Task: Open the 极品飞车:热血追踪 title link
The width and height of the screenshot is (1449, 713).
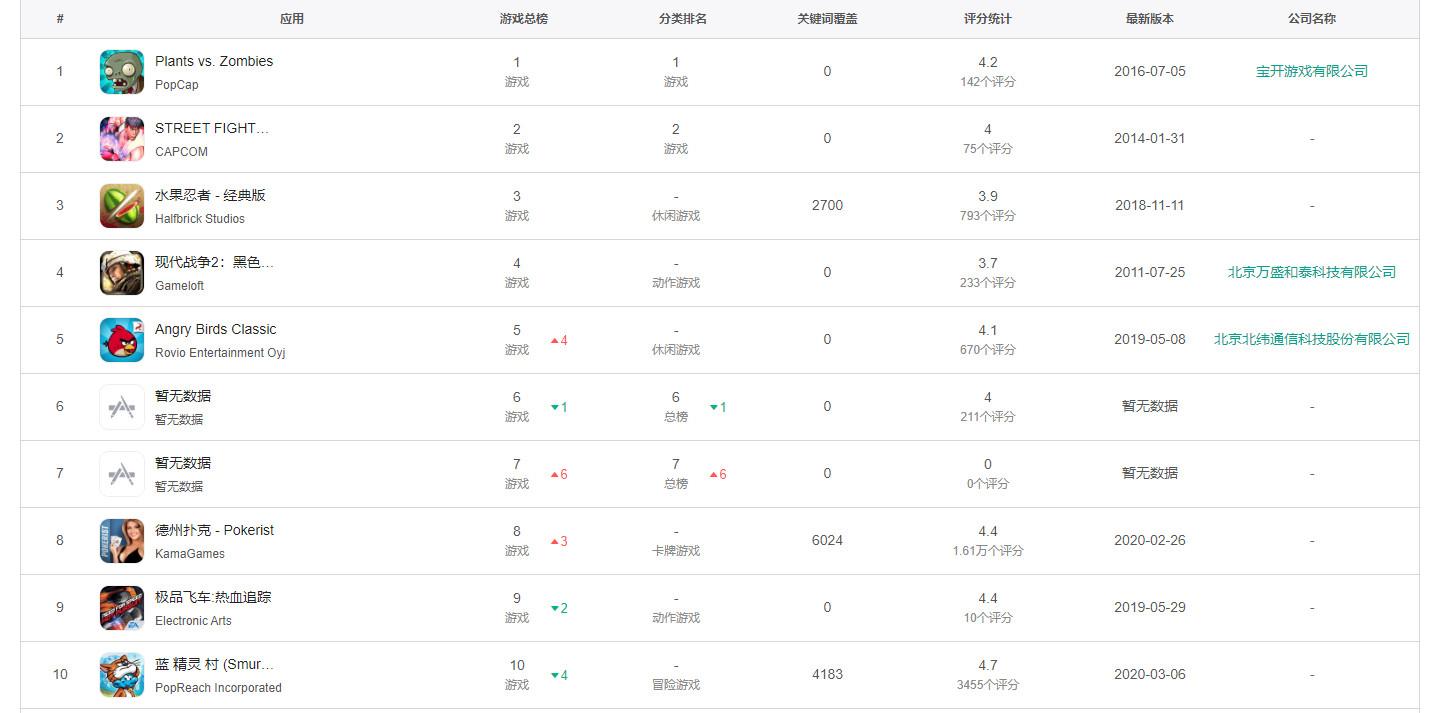Action: point(213,597)
